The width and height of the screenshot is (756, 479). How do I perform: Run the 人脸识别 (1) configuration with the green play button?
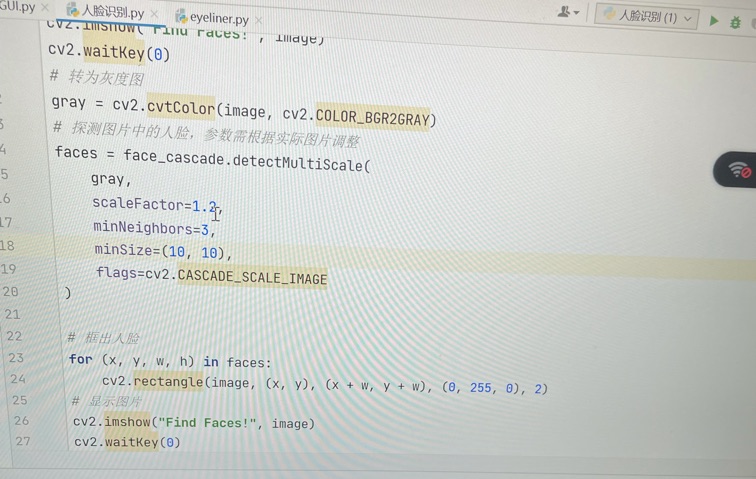tap(714, 21)
